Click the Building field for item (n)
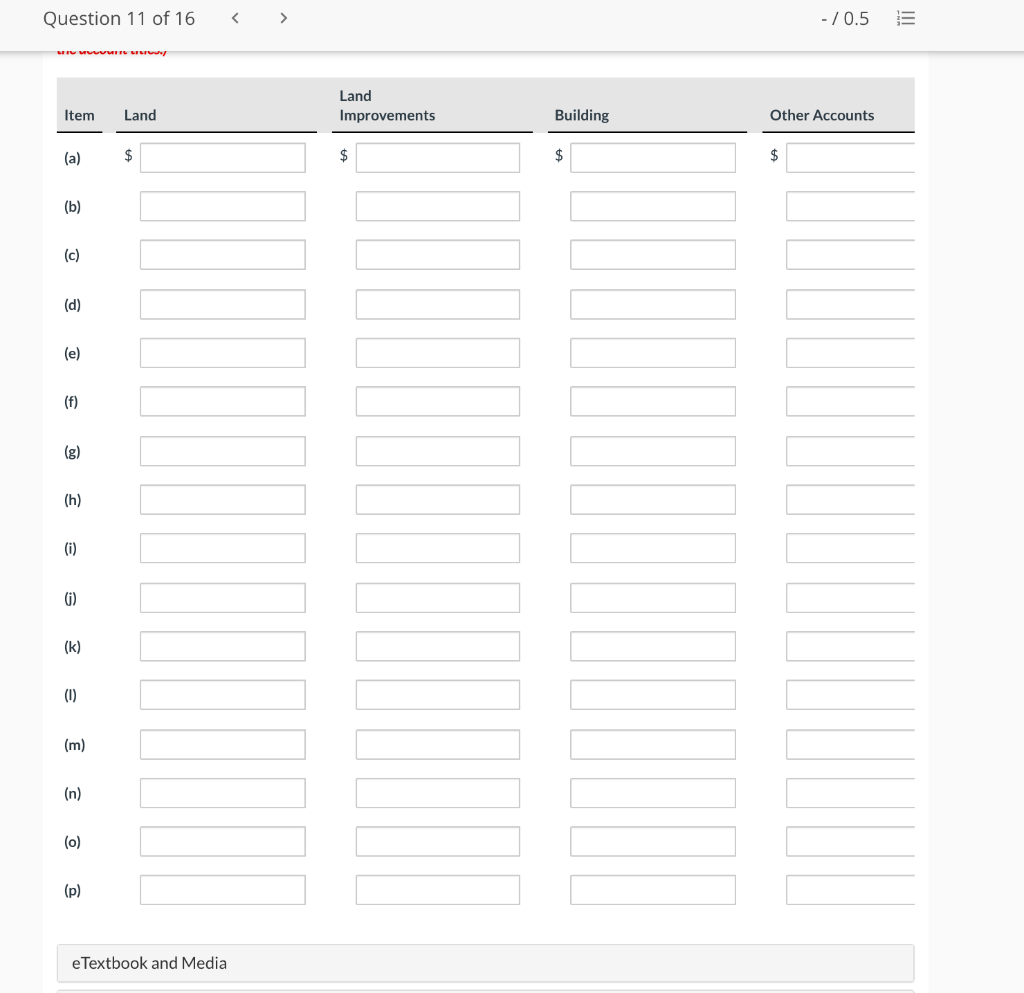The width and height of the screenshot is (1024, 993). tap(652, 793)
